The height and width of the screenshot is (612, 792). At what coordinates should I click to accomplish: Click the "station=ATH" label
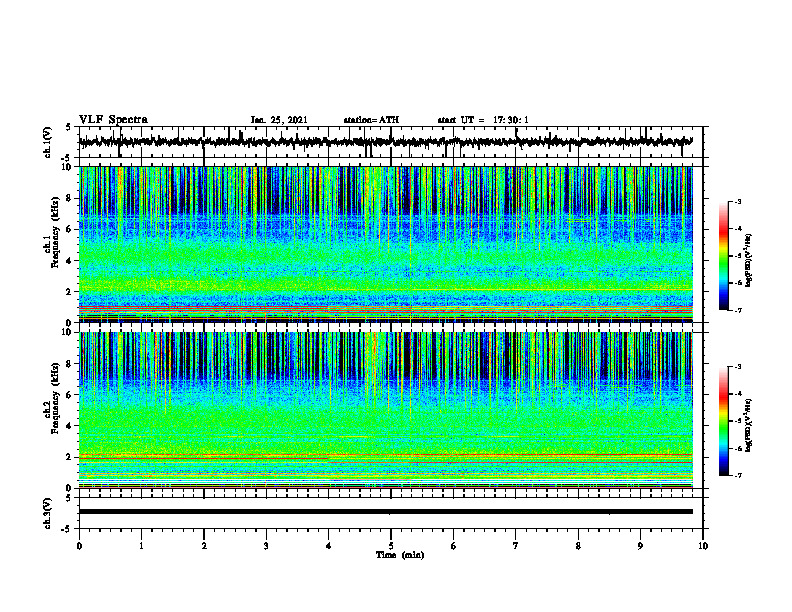click(x=371, y=120)
